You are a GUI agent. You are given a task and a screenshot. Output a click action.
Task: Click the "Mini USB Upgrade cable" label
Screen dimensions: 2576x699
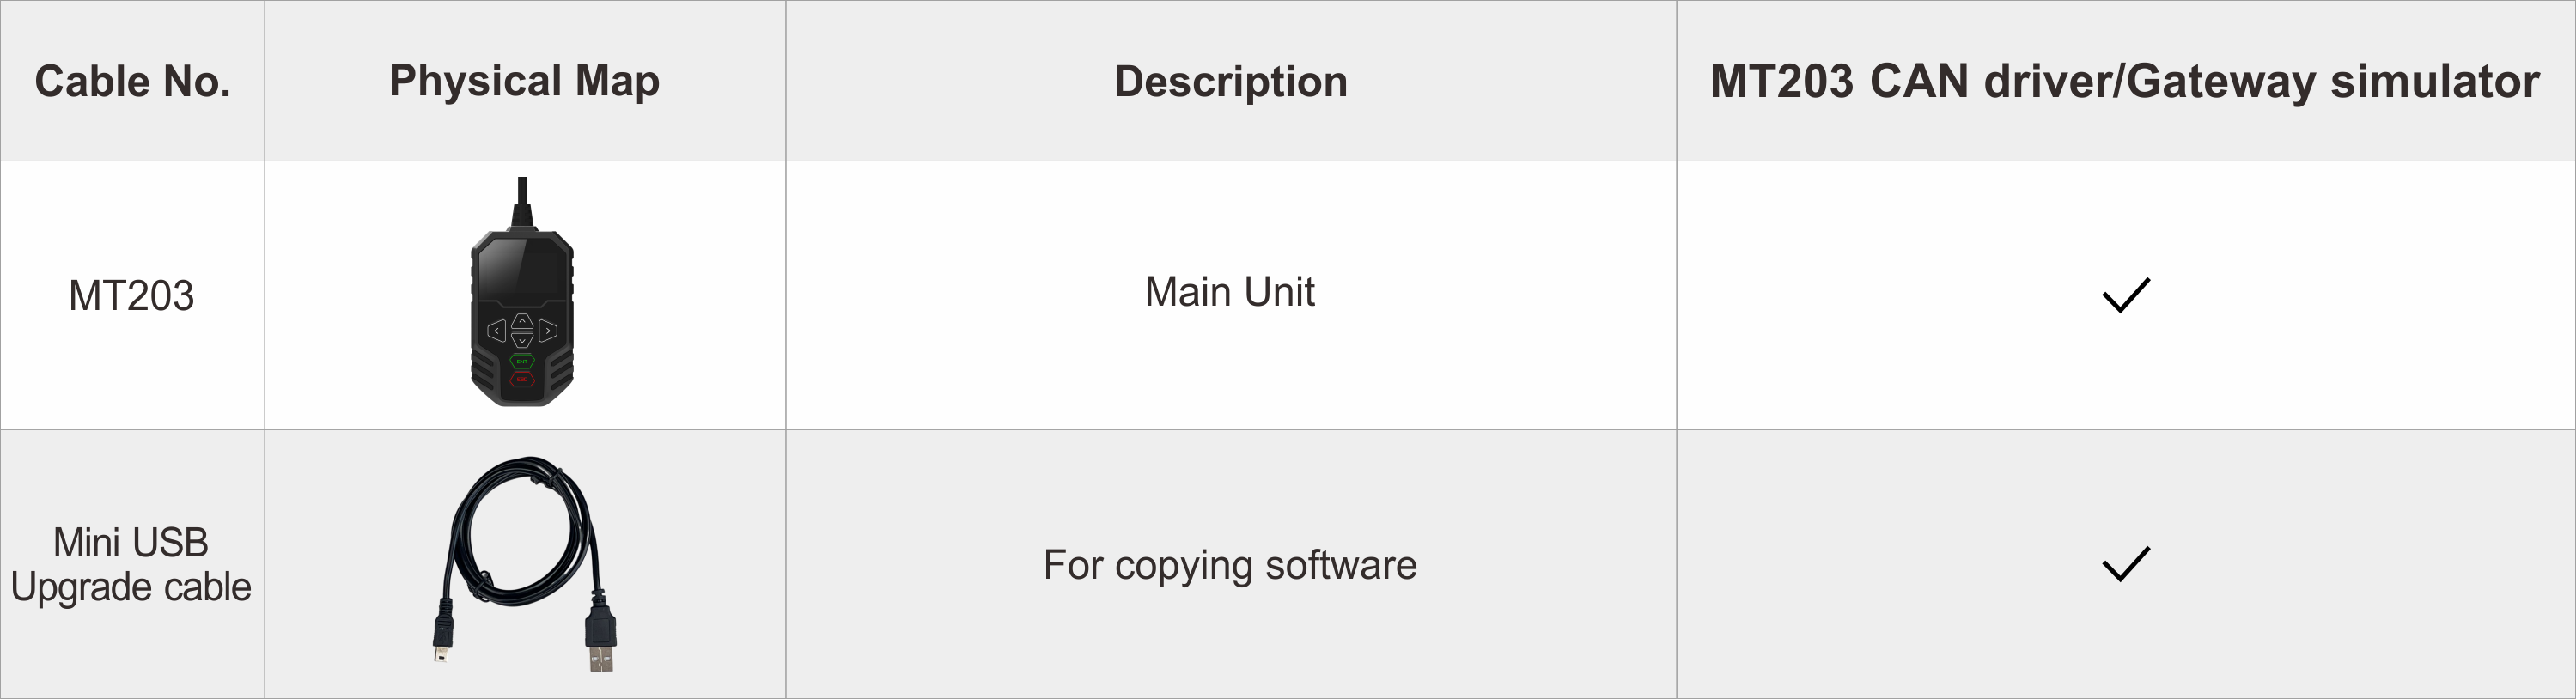coord(131,565)
